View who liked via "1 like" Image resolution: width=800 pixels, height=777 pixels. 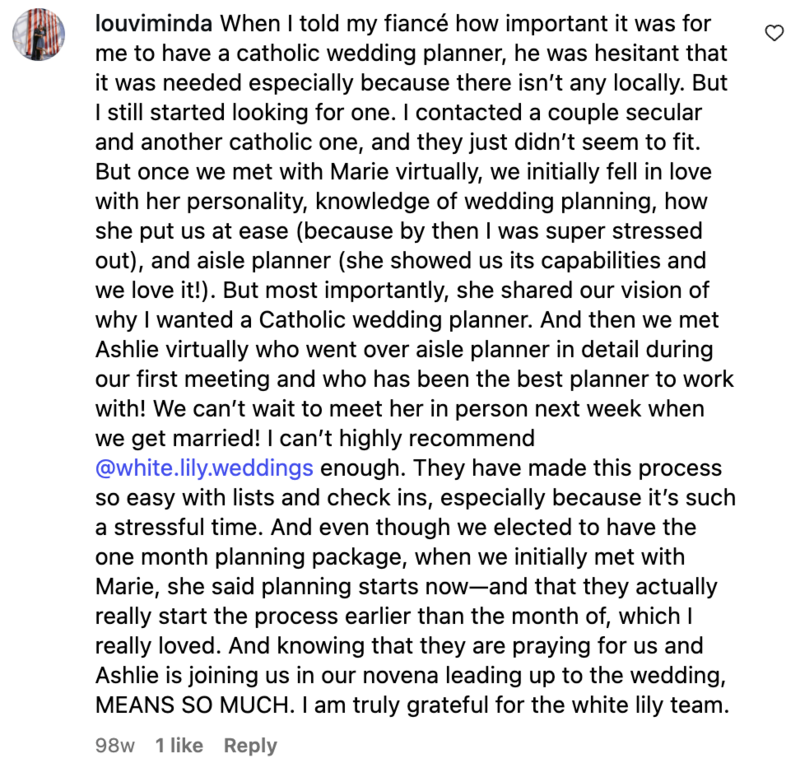(179, 745)
